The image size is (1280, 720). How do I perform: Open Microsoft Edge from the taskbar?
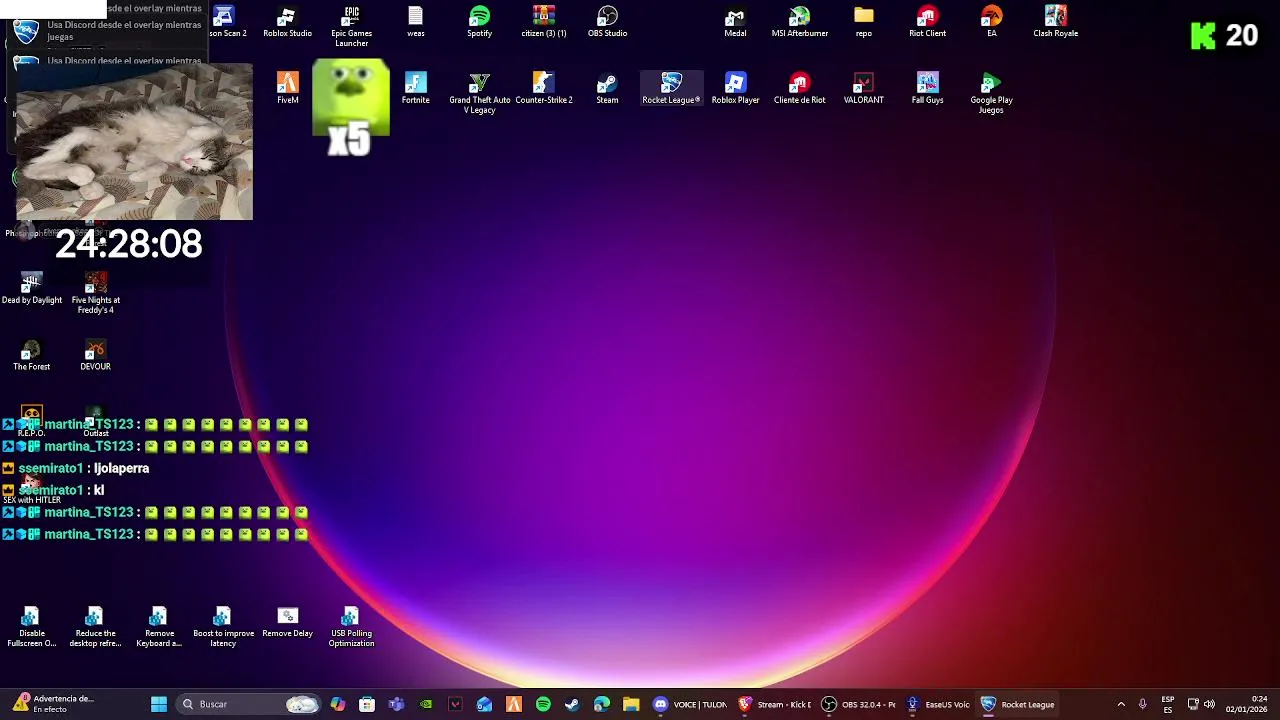click(601, 704)
